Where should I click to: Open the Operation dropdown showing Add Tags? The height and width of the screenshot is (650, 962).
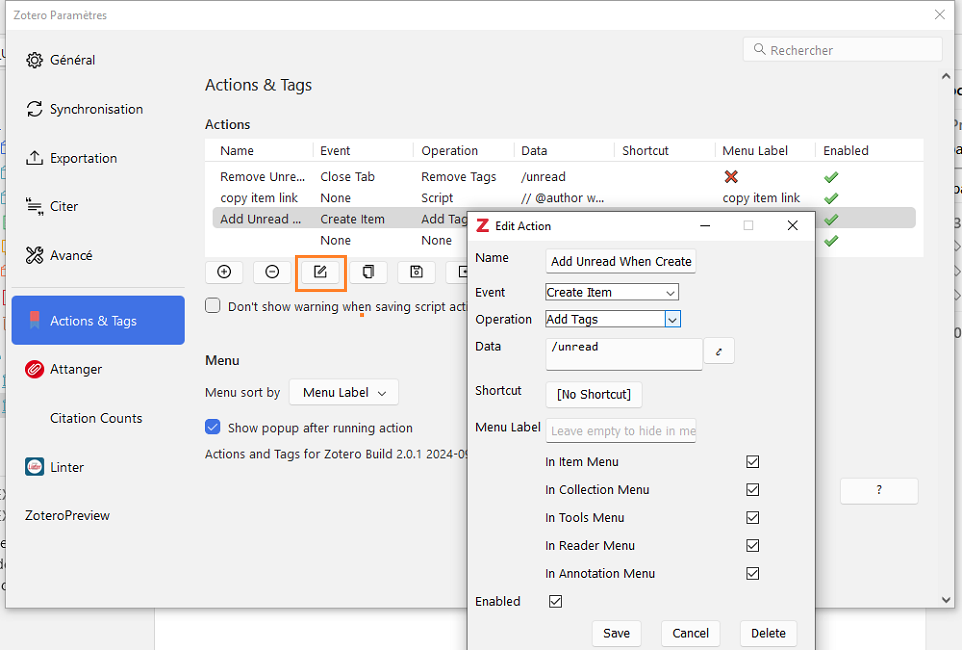613,319
